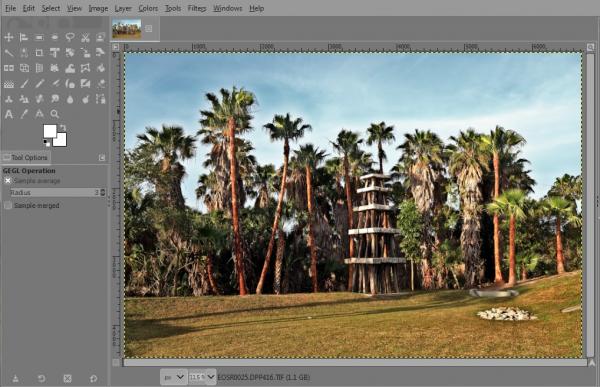600x387 pixels.
Task: Open the unit dropdown in status bar
Action: (x=173, y=377)
